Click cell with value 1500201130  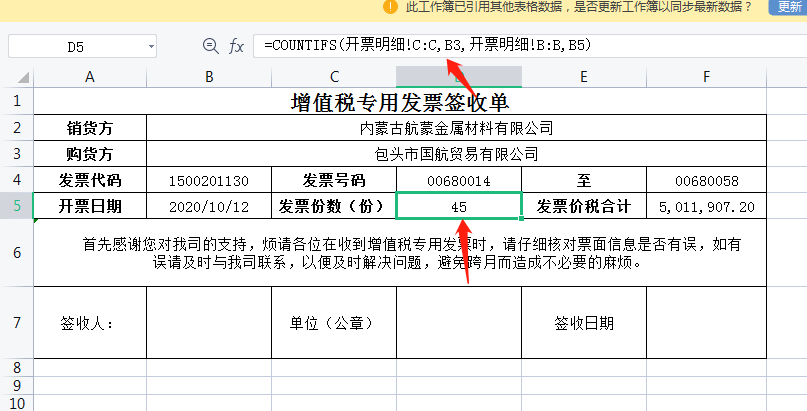tap(209, 181)
